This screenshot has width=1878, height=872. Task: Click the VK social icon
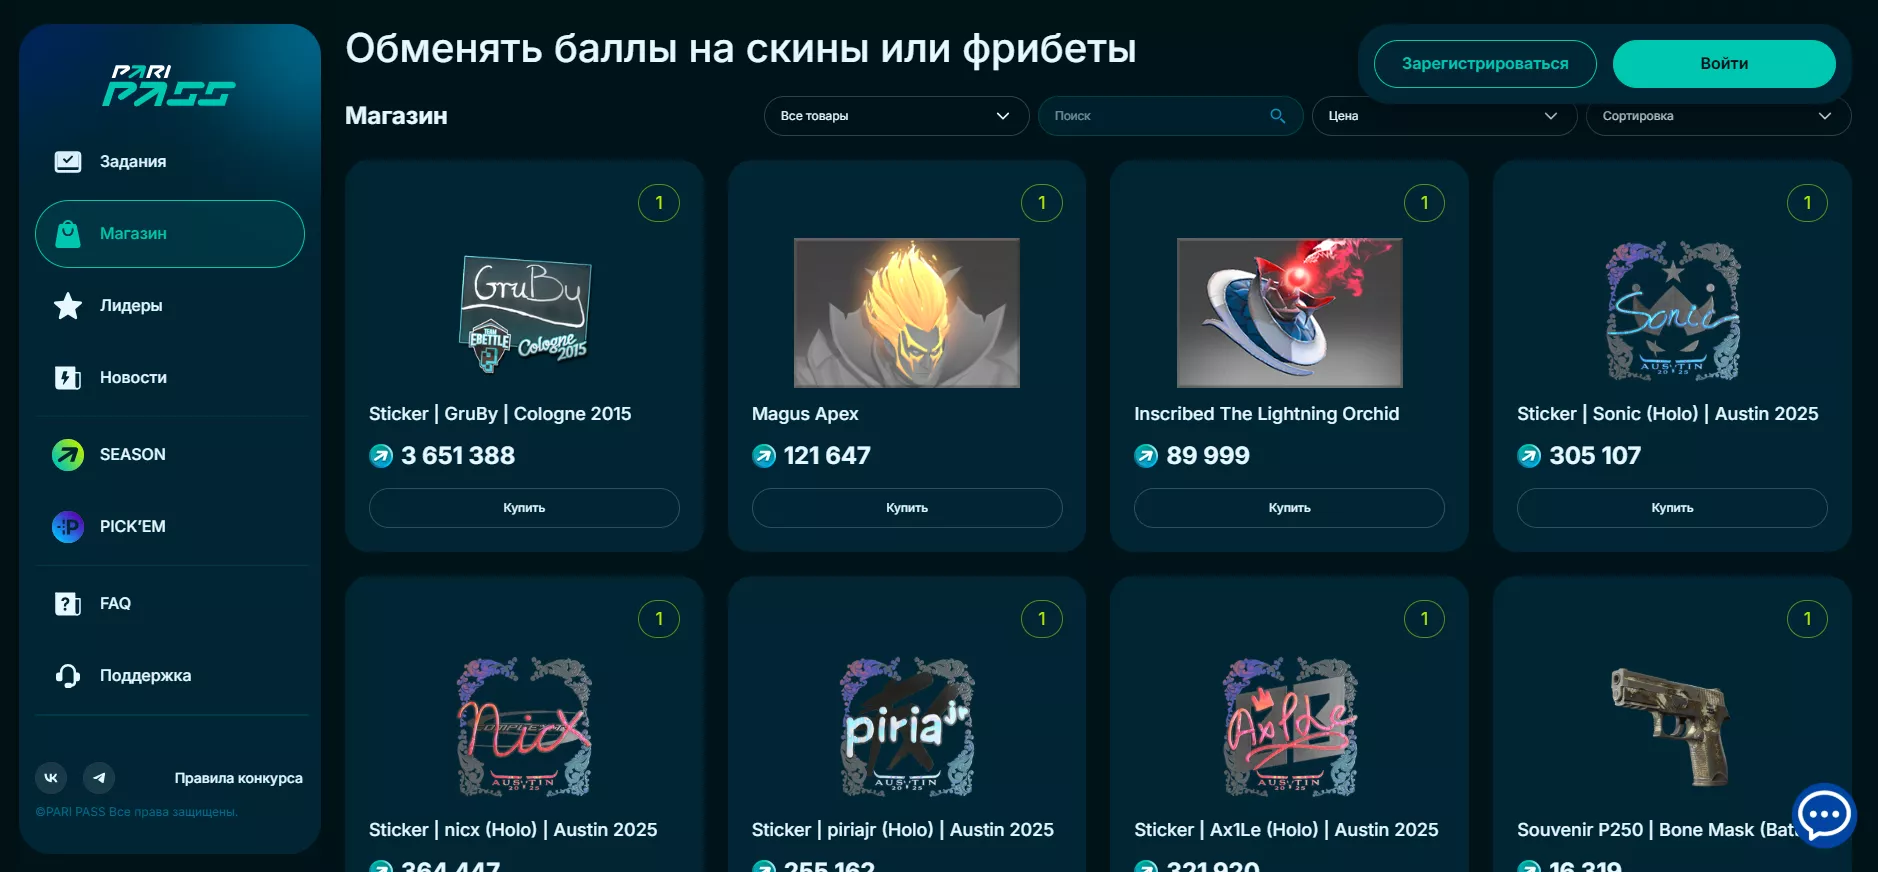51,777
